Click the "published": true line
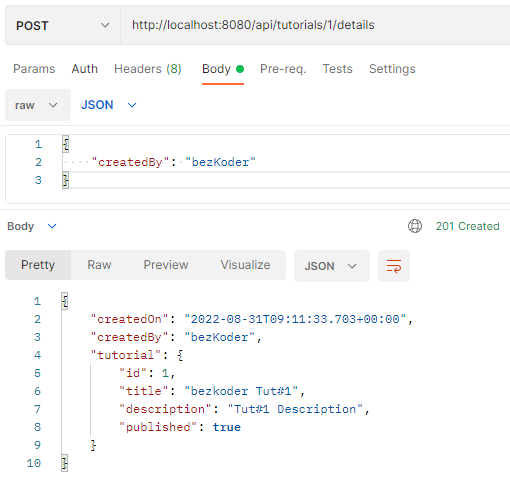Image resolution: width=510 pixels, height=480 pixels. point(180,427)
